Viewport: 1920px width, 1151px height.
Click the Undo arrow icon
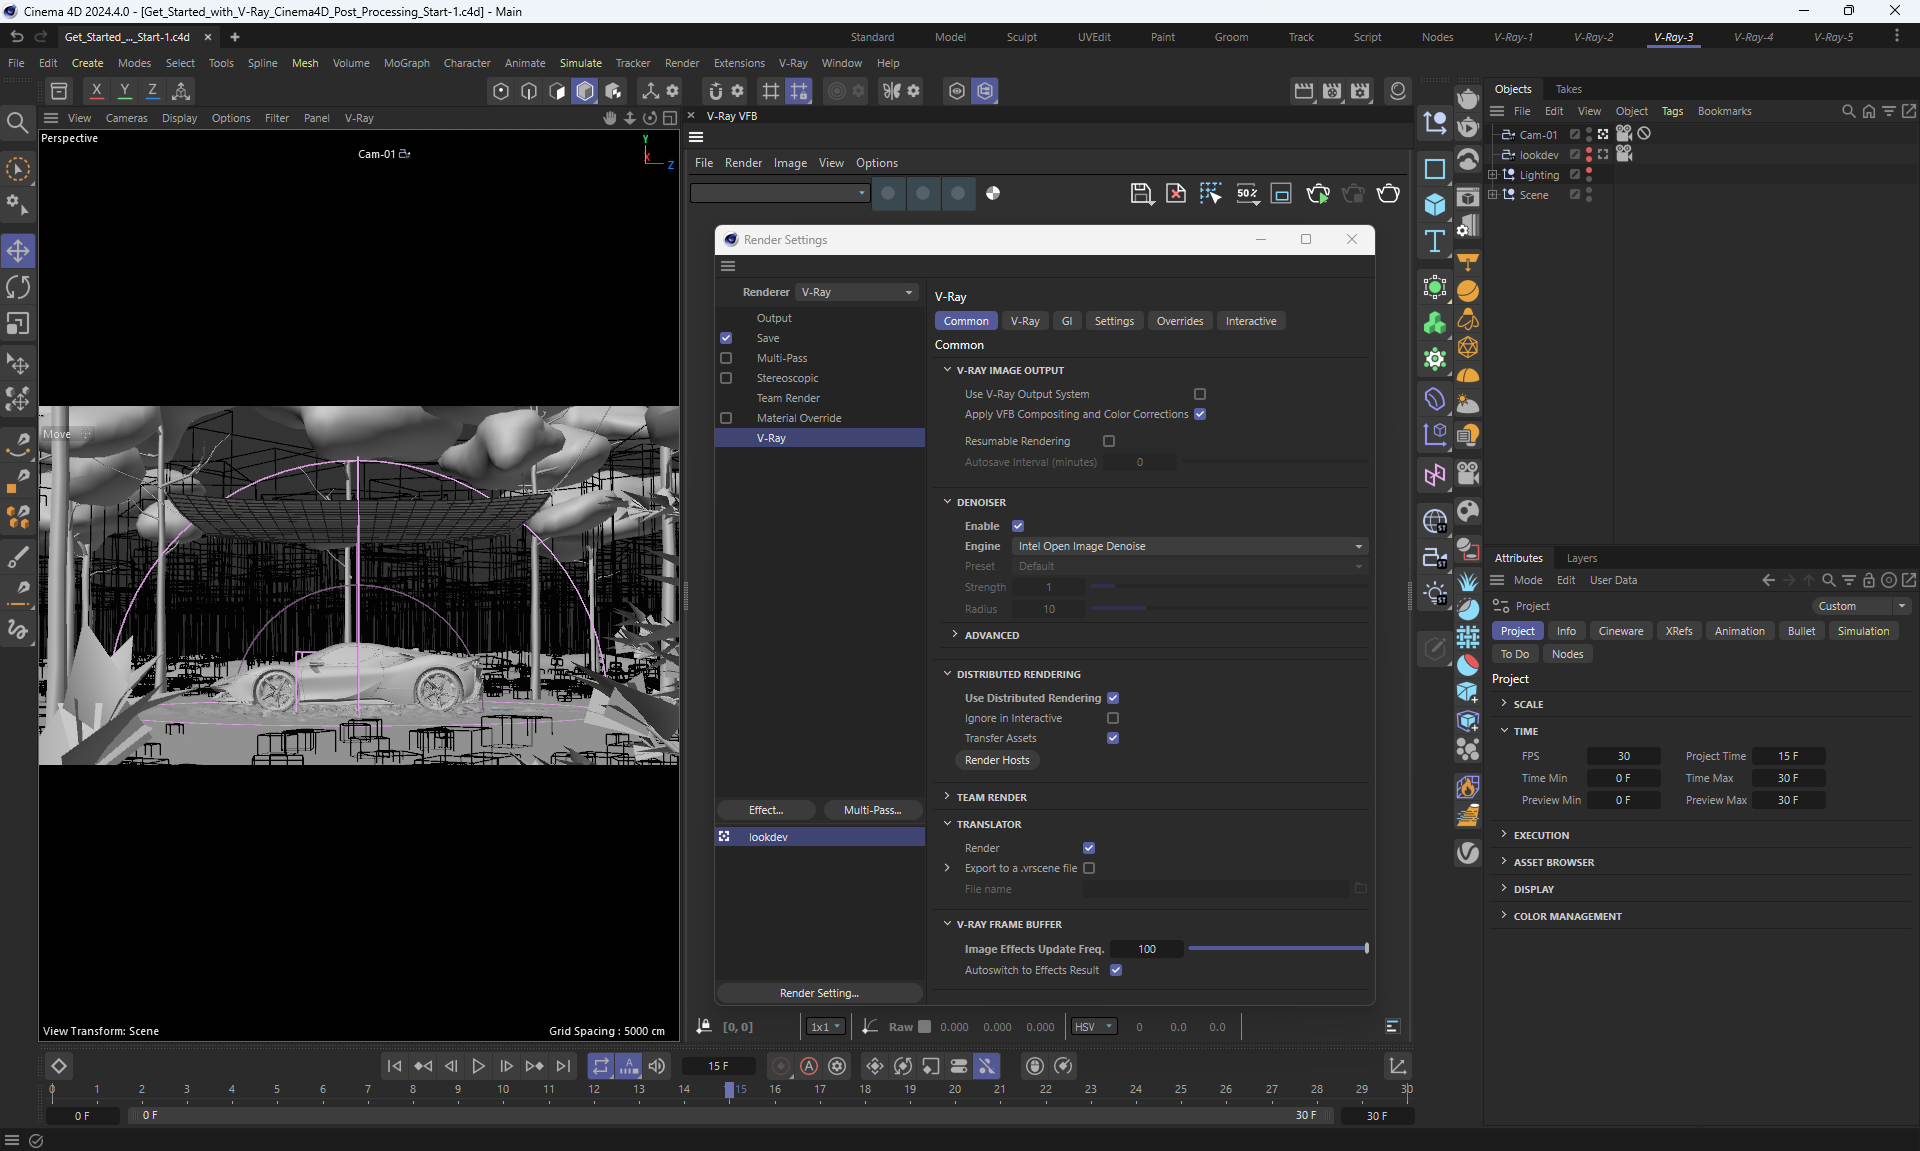click(x=17, y=37)
